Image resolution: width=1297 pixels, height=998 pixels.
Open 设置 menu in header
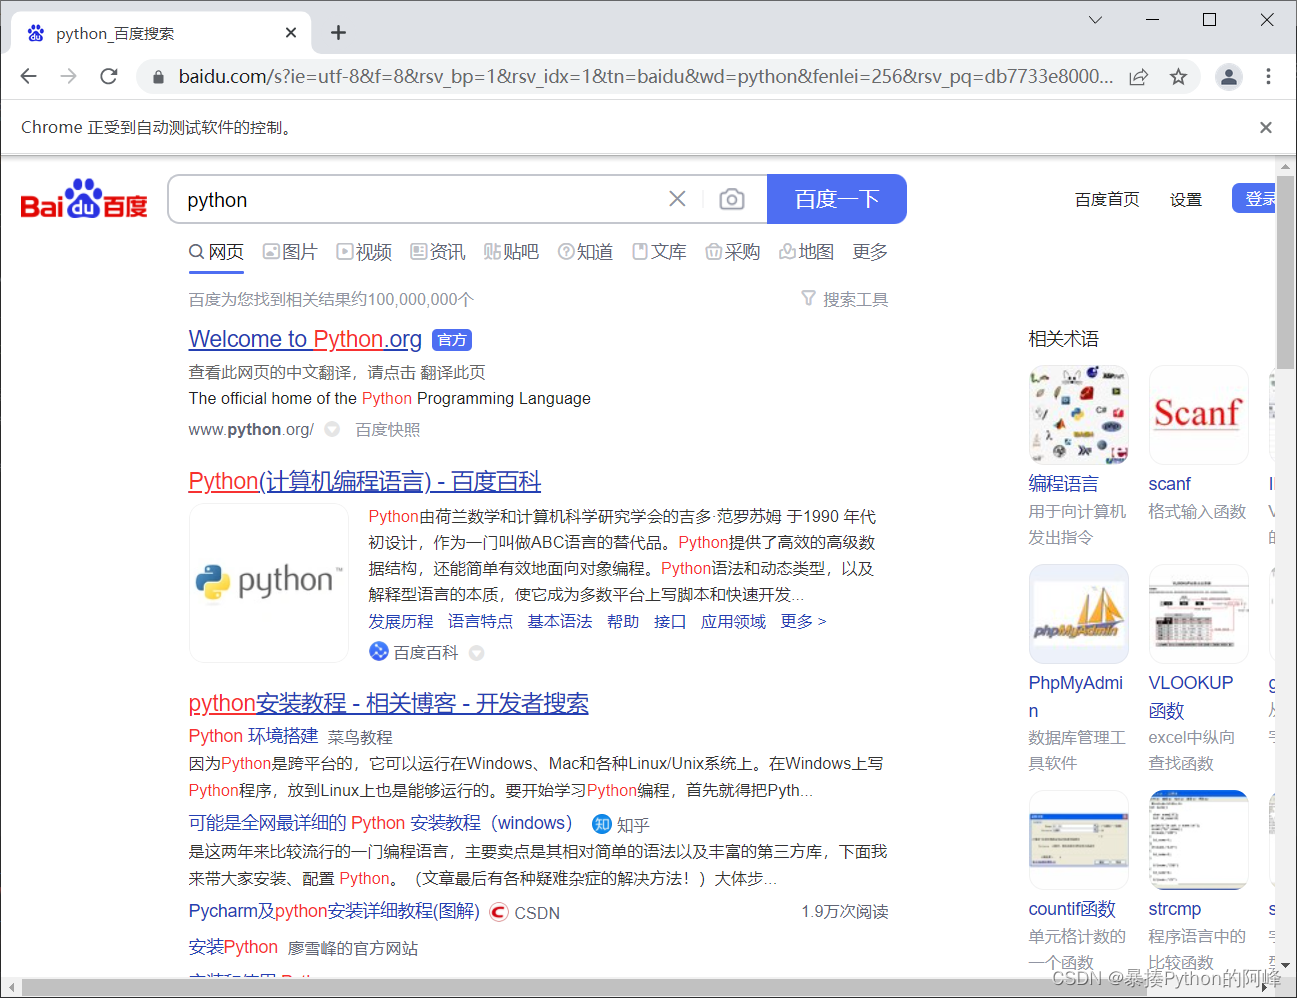pyautogui.click(x=1186, y=199)
